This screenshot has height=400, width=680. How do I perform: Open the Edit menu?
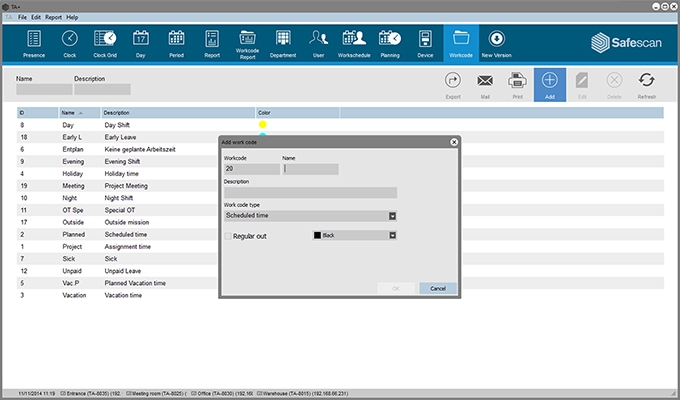pyautogui.click(x=36, y=17)
